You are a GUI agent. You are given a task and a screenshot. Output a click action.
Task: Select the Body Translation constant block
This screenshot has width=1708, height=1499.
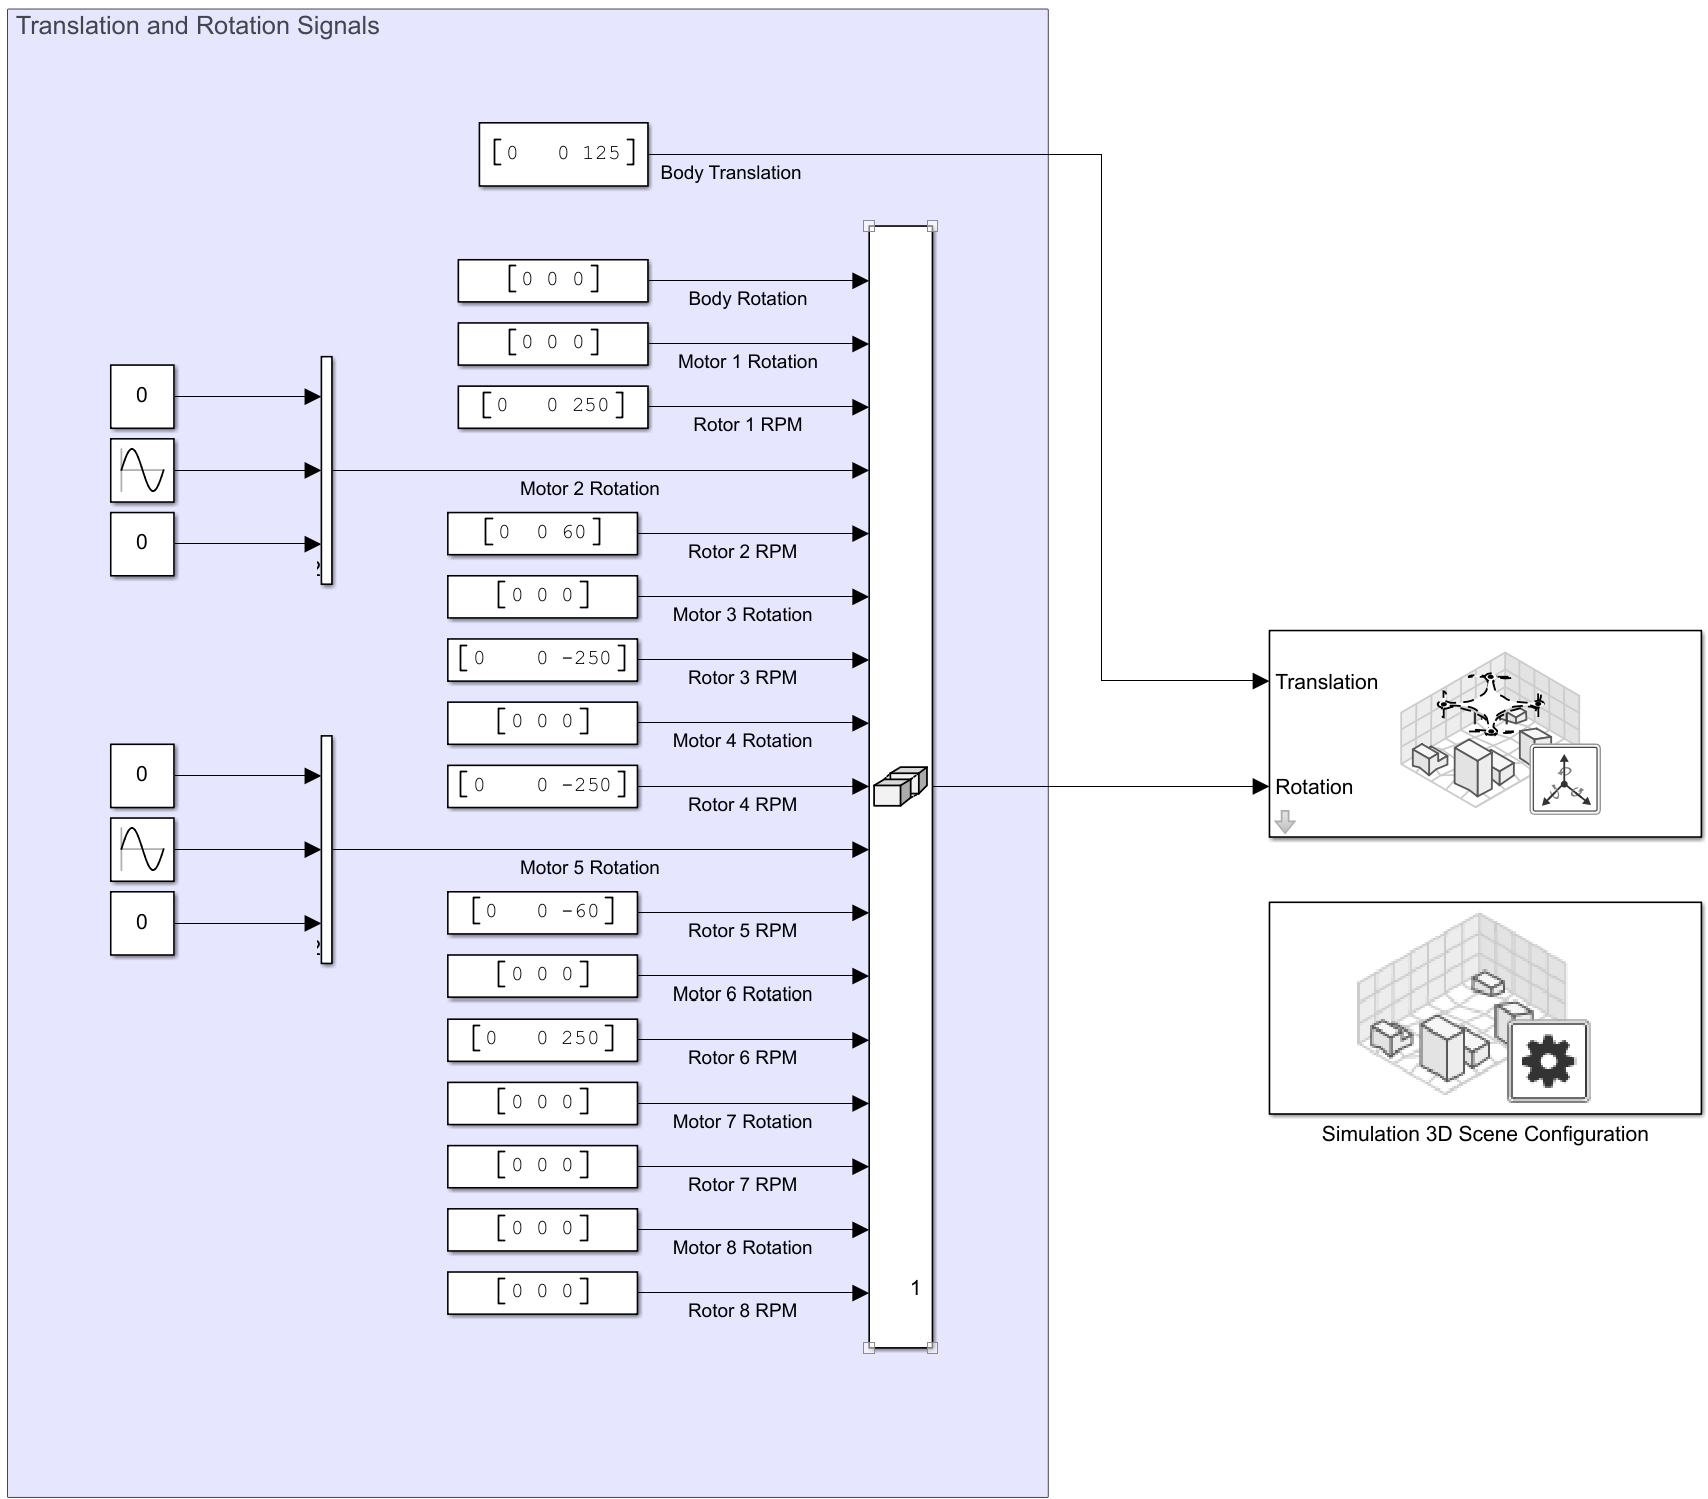coord(565,152)
